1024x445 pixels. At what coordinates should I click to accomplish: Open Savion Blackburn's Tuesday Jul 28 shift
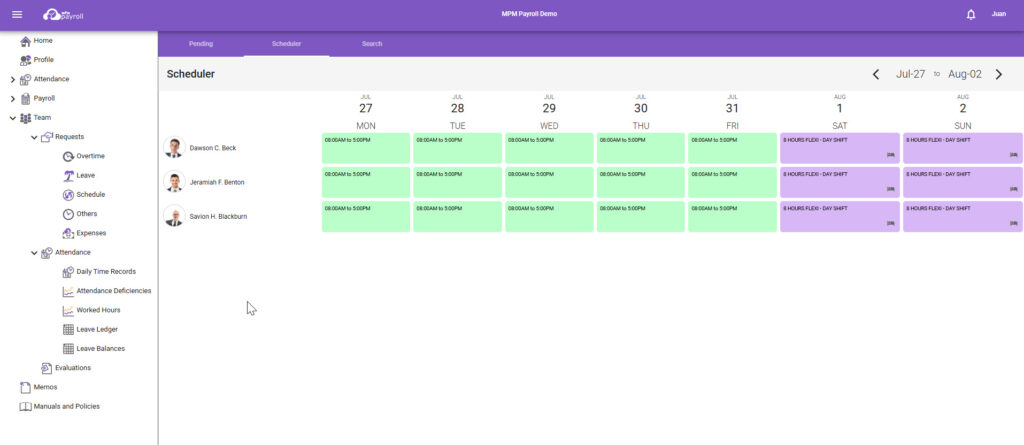pos(457,216)
